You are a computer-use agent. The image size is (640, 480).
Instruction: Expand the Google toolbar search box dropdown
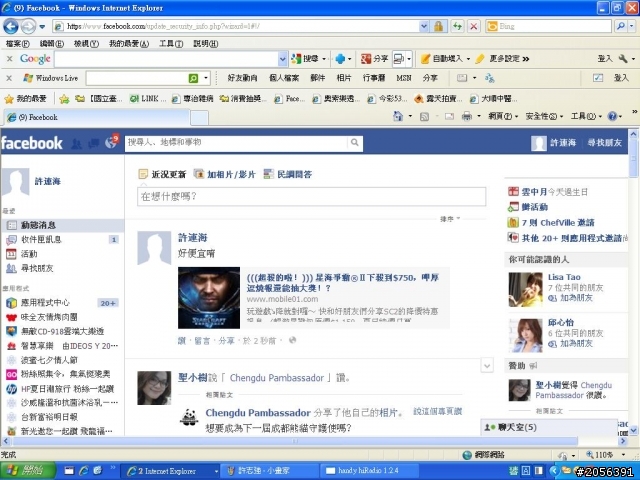pos(282,59)
